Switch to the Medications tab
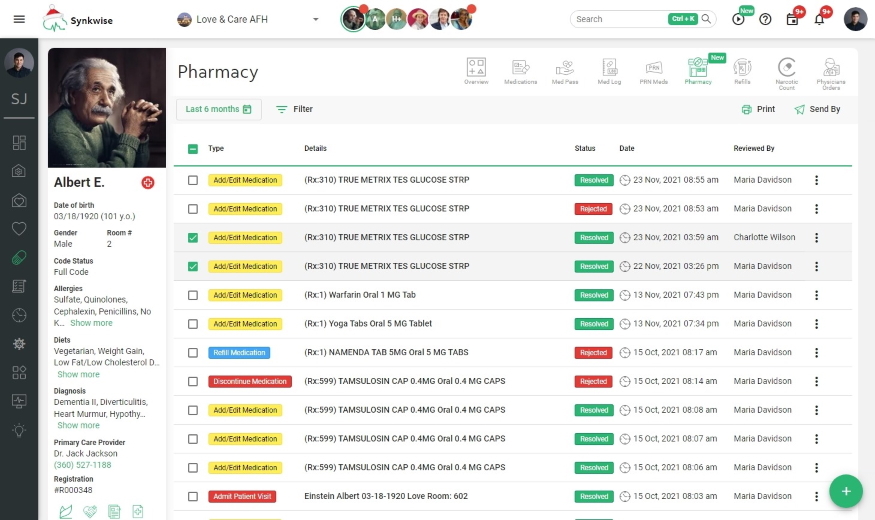875x520 pixels. (x=520, y=70)
